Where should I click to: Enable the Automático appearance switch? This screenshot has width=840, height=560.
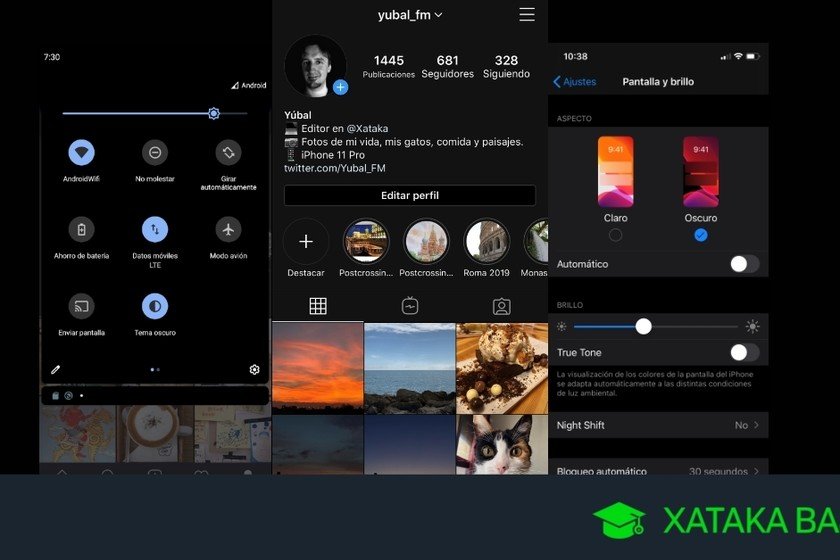[x=743, y=264]
